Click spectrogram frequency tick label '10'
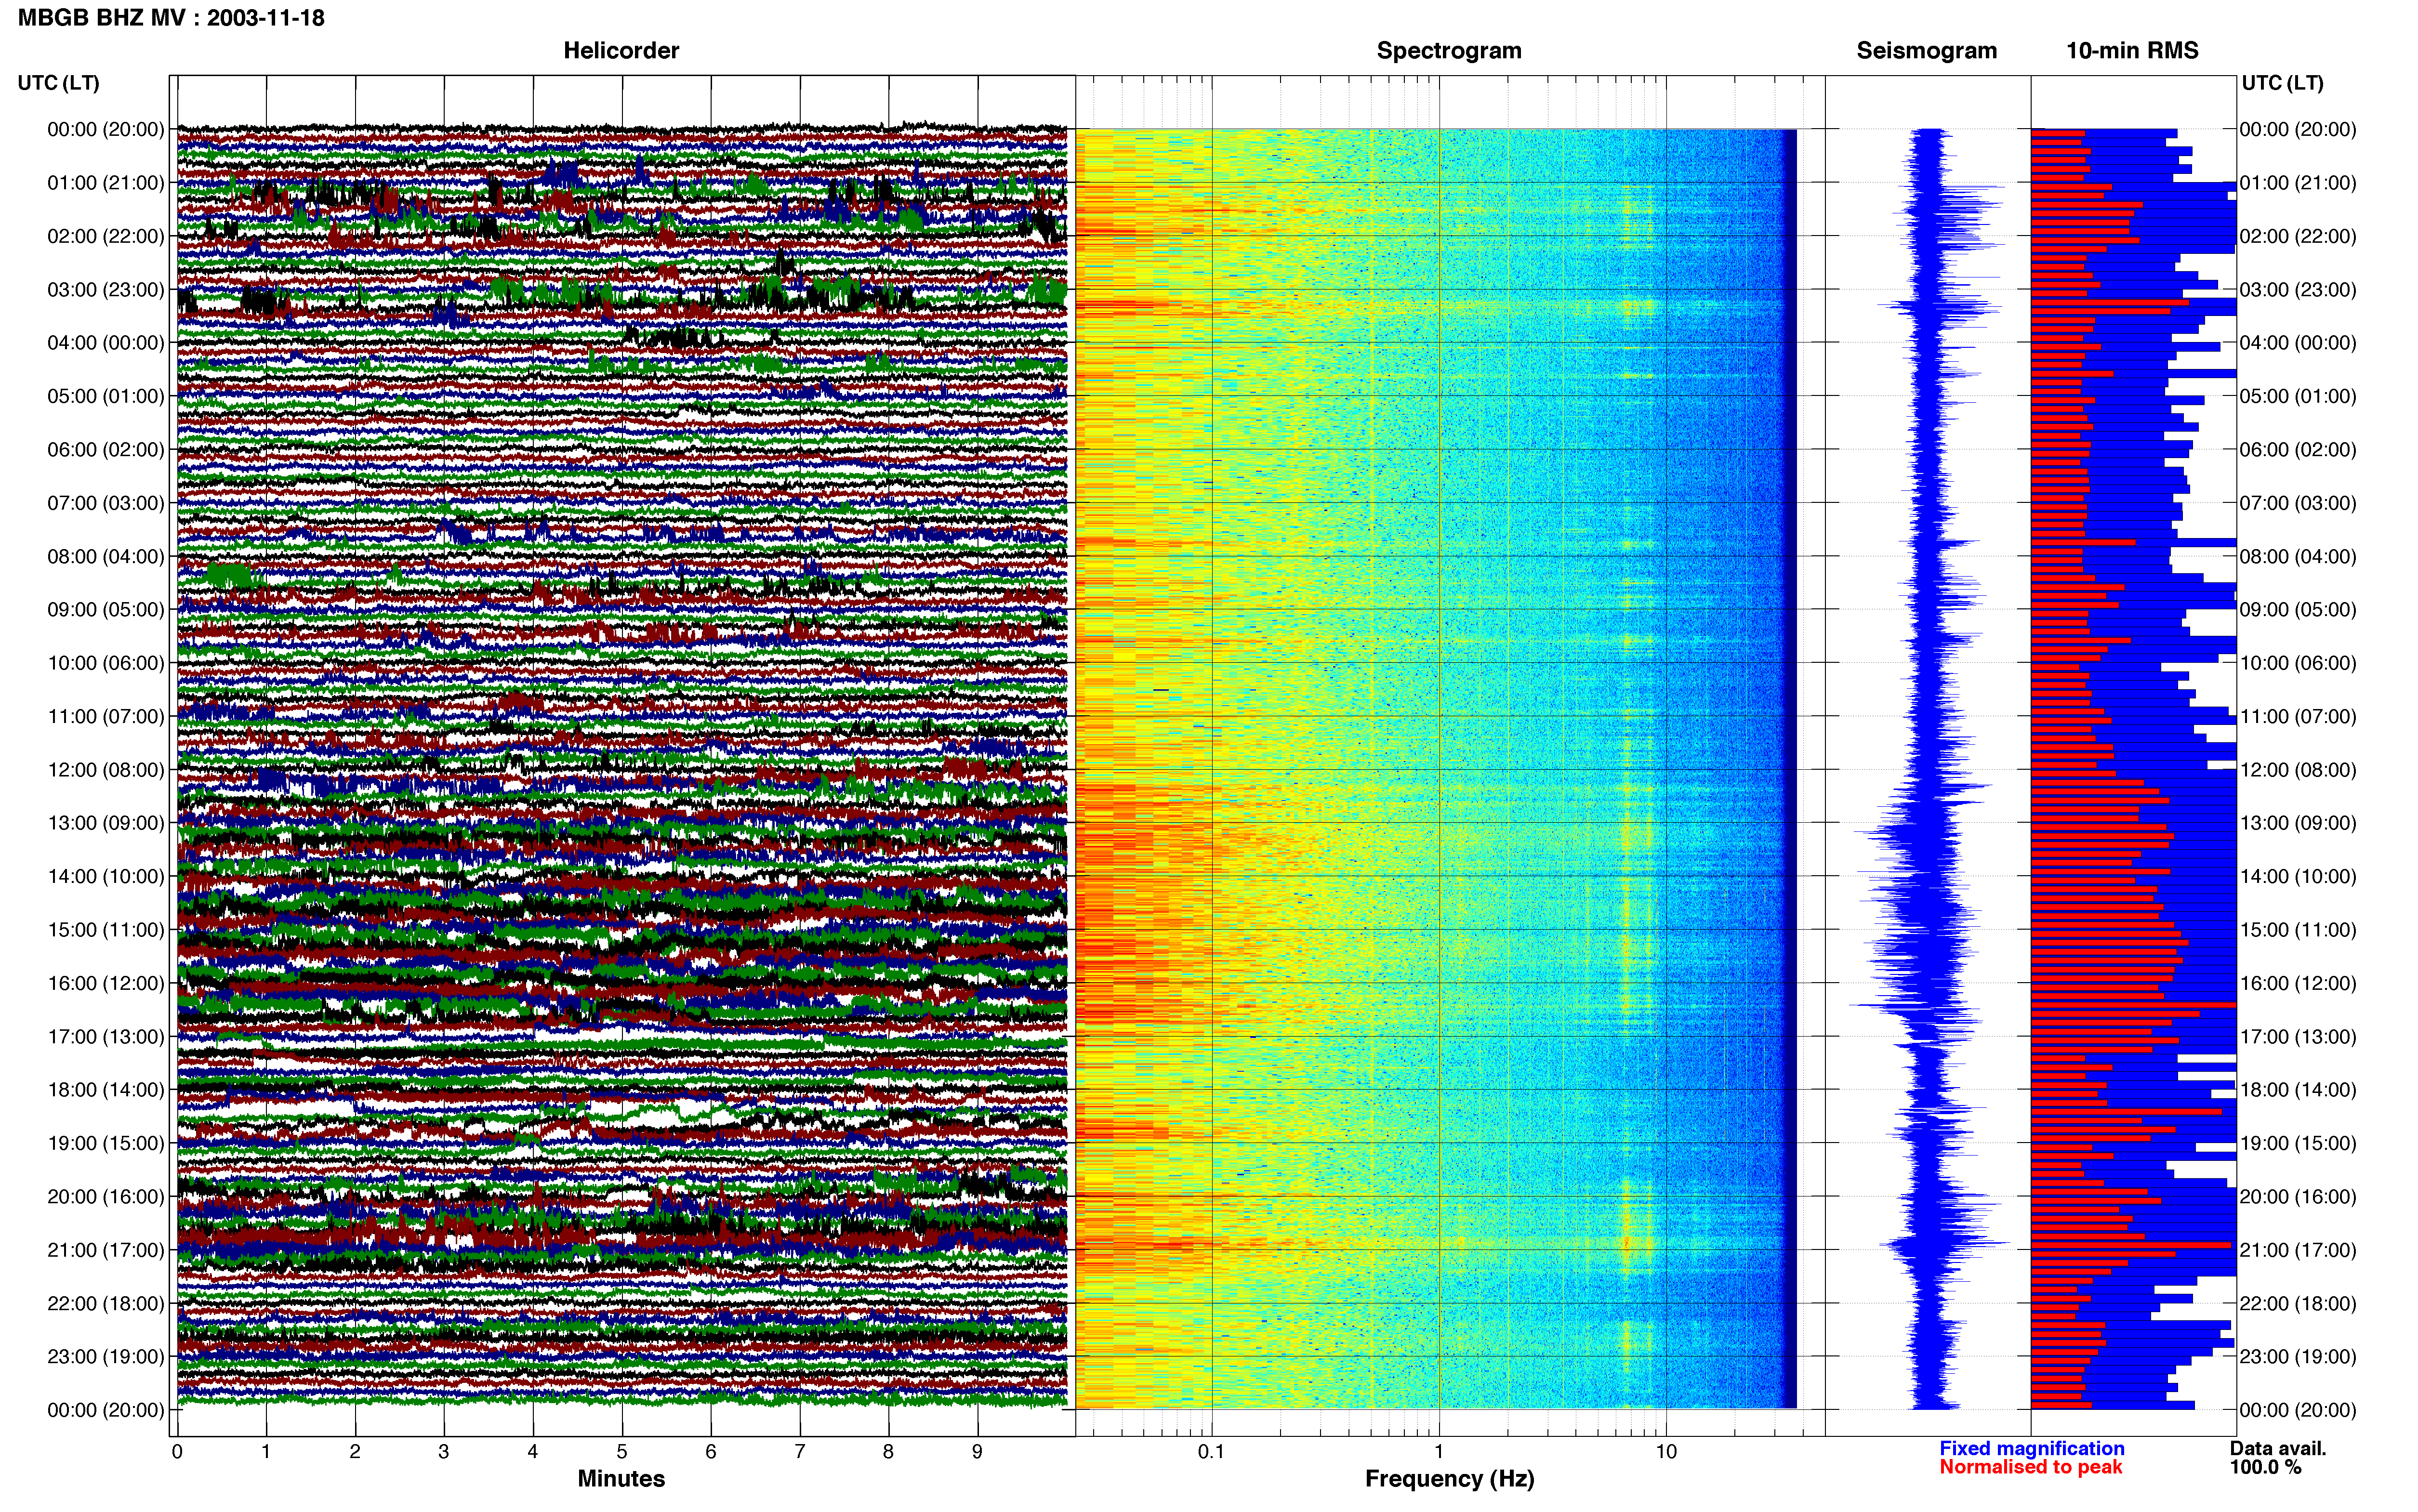The width and height of the screenshot is (2418, 1512). coord(1666,1452)
